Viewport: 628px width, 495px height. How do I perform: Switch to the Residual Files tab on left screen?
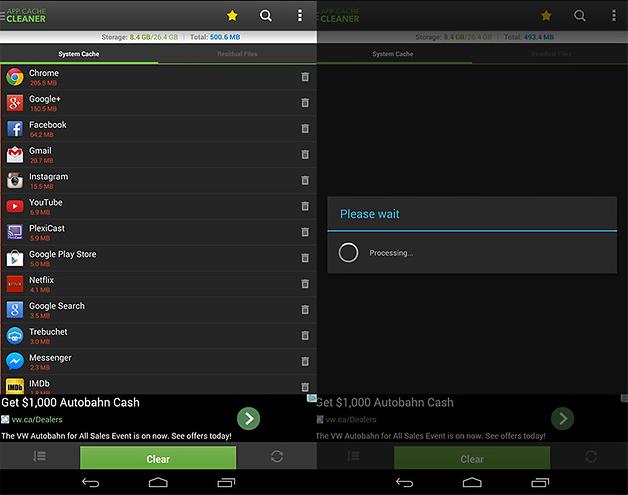click(x=237, y=54)
